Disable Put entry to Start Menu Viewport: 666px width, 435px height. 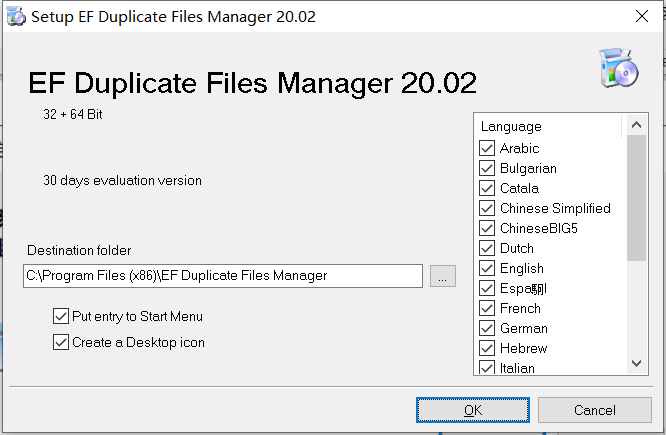[61, 316]
